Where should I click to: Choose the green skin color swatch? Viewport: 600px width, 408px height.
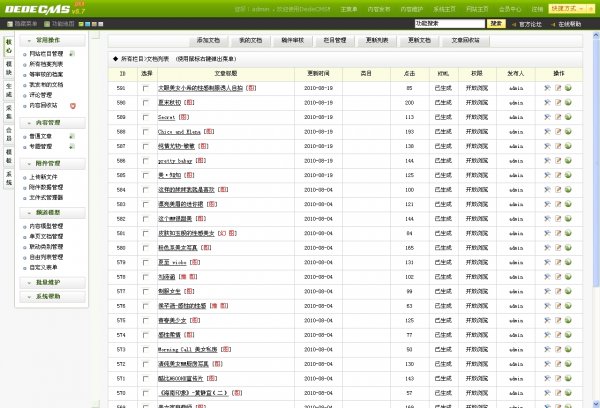pos(81,24)
